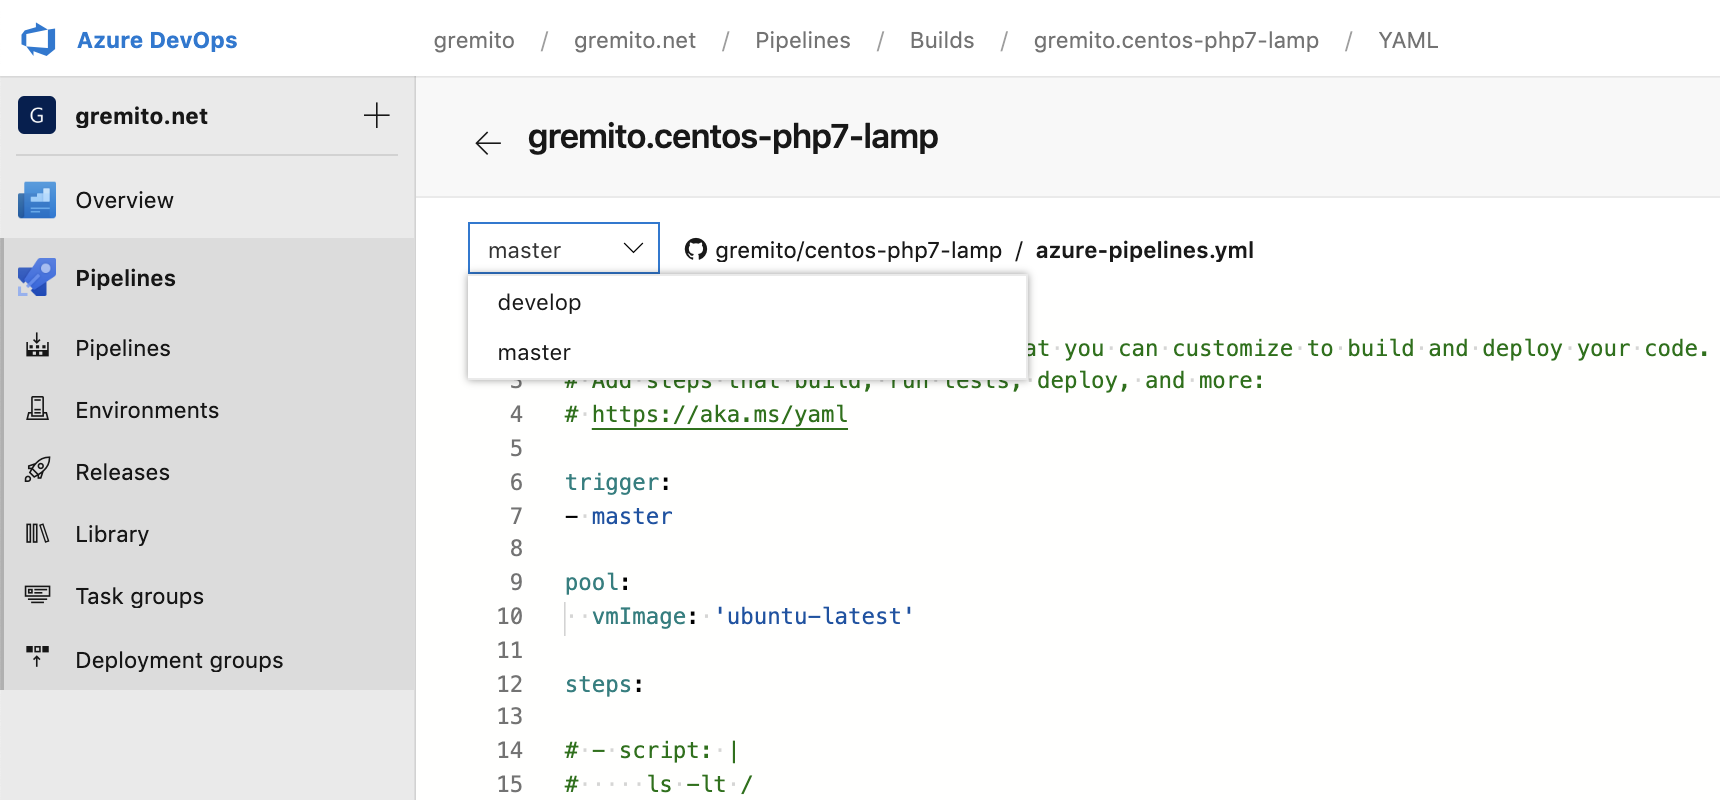Select the develop branch option
Screen dimensions: 1720x800
click(539, 302)
